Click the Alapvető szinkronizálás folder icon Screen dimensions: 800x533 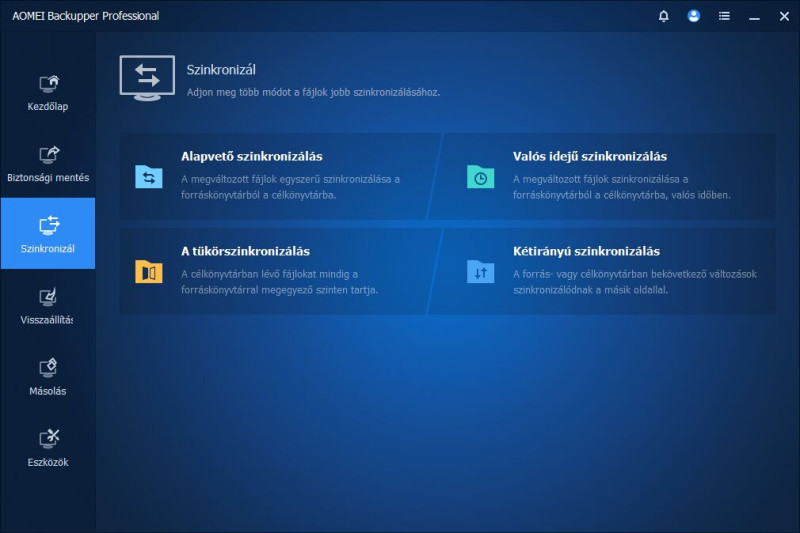tap(148, 177)
